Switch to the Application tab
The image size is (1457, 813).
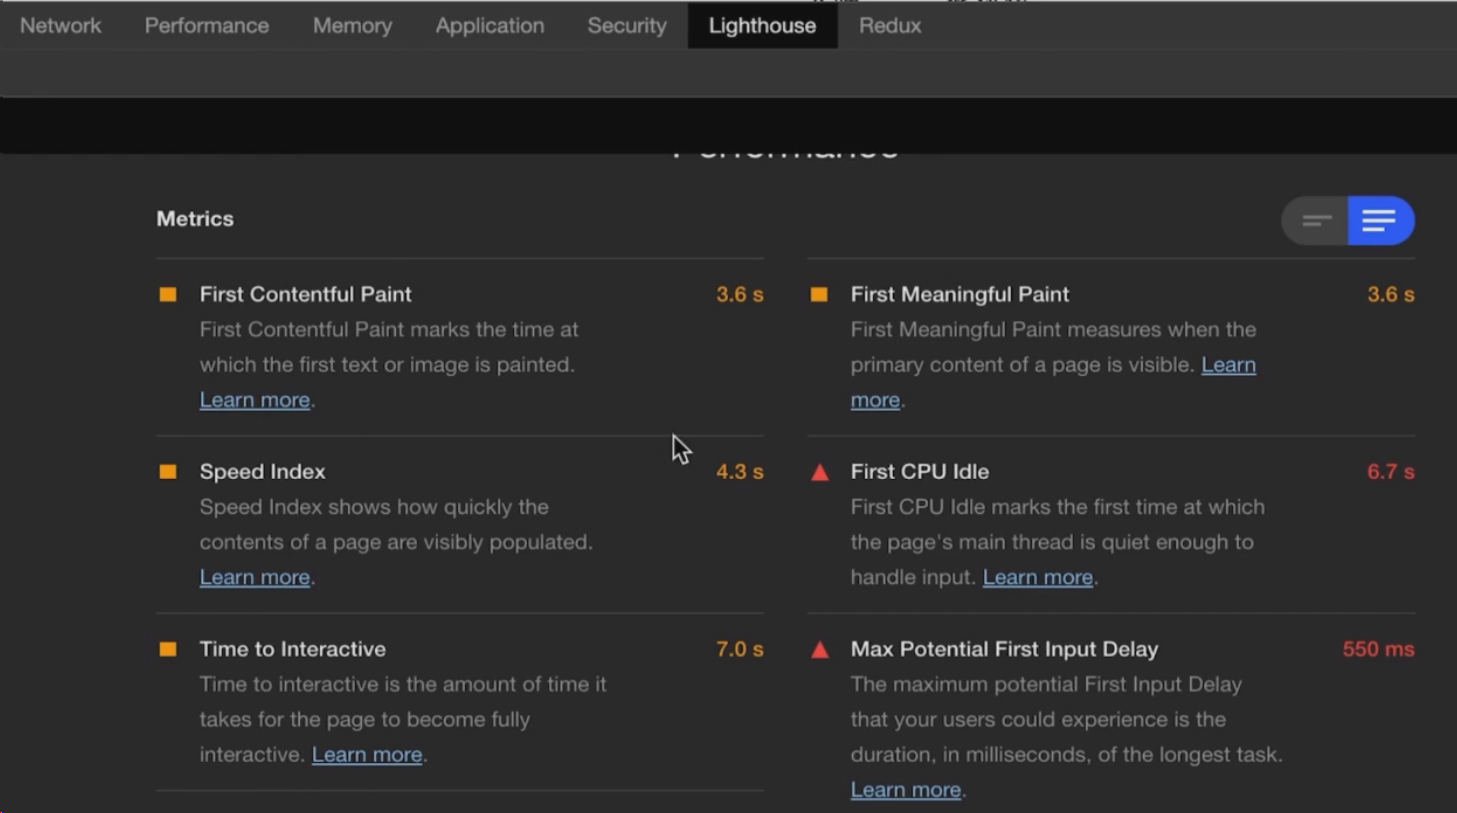[x=490, y=25]
